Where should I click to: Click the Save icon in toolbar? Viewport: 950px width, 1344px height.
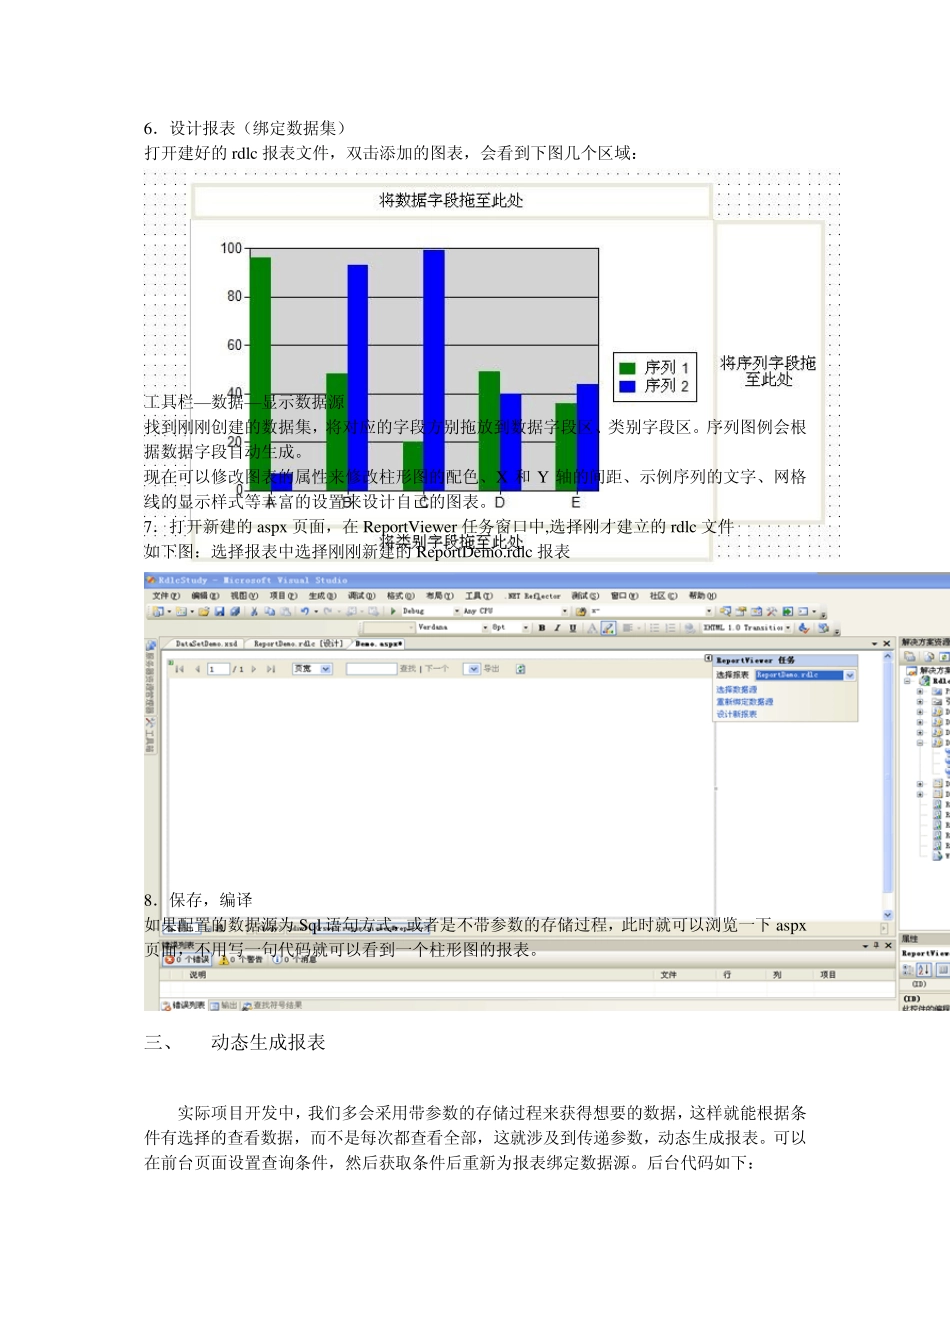pos(219,611)
